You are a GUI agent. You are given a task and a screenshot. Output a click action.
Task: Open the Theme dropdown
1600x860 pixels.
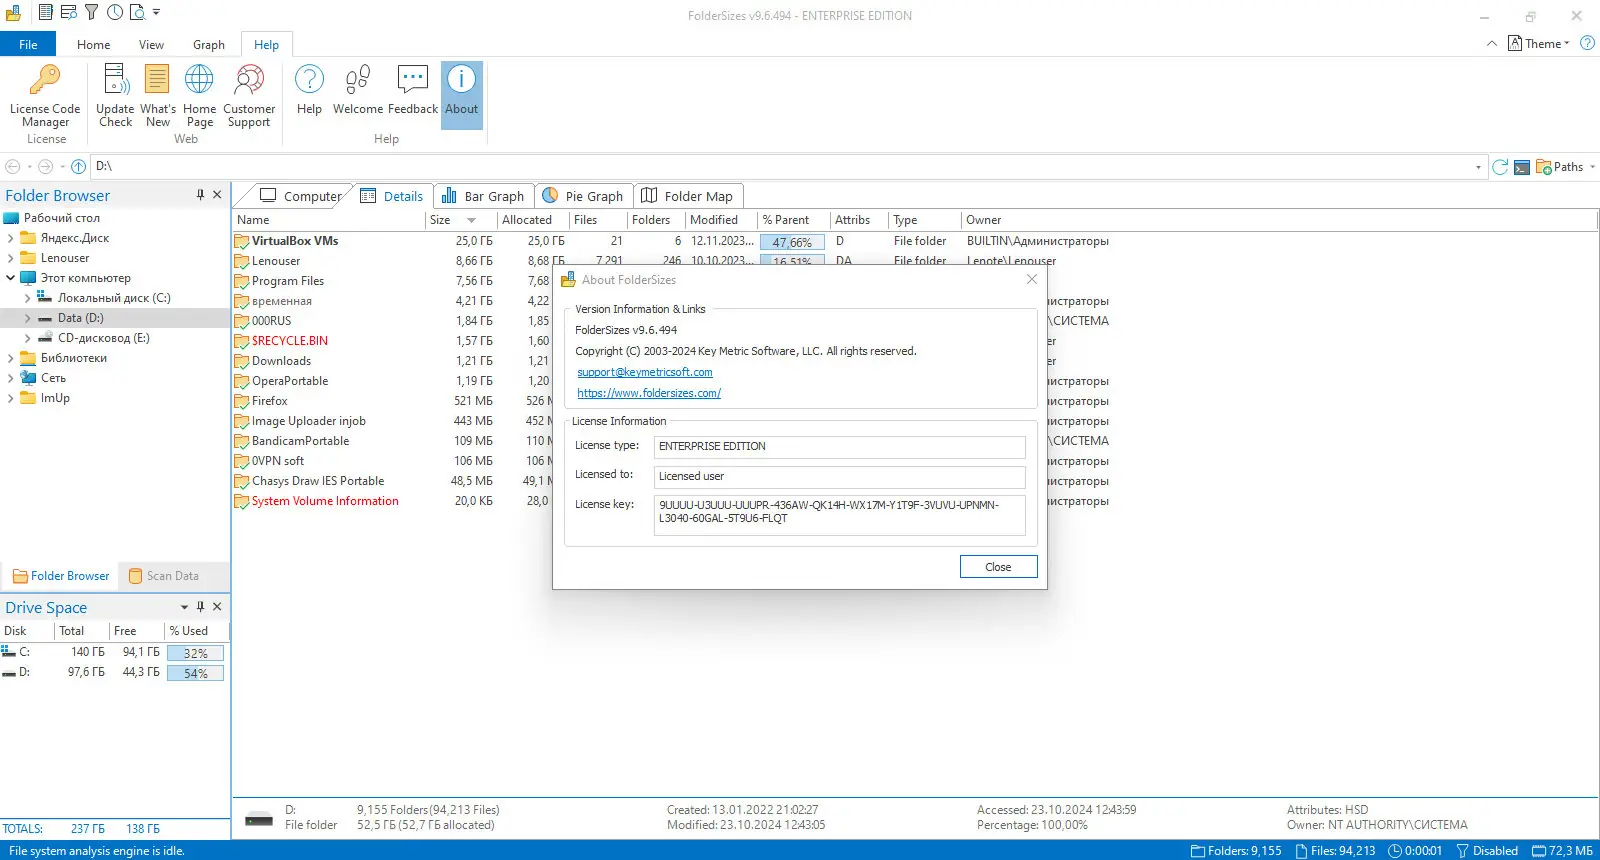(1539, 44)
